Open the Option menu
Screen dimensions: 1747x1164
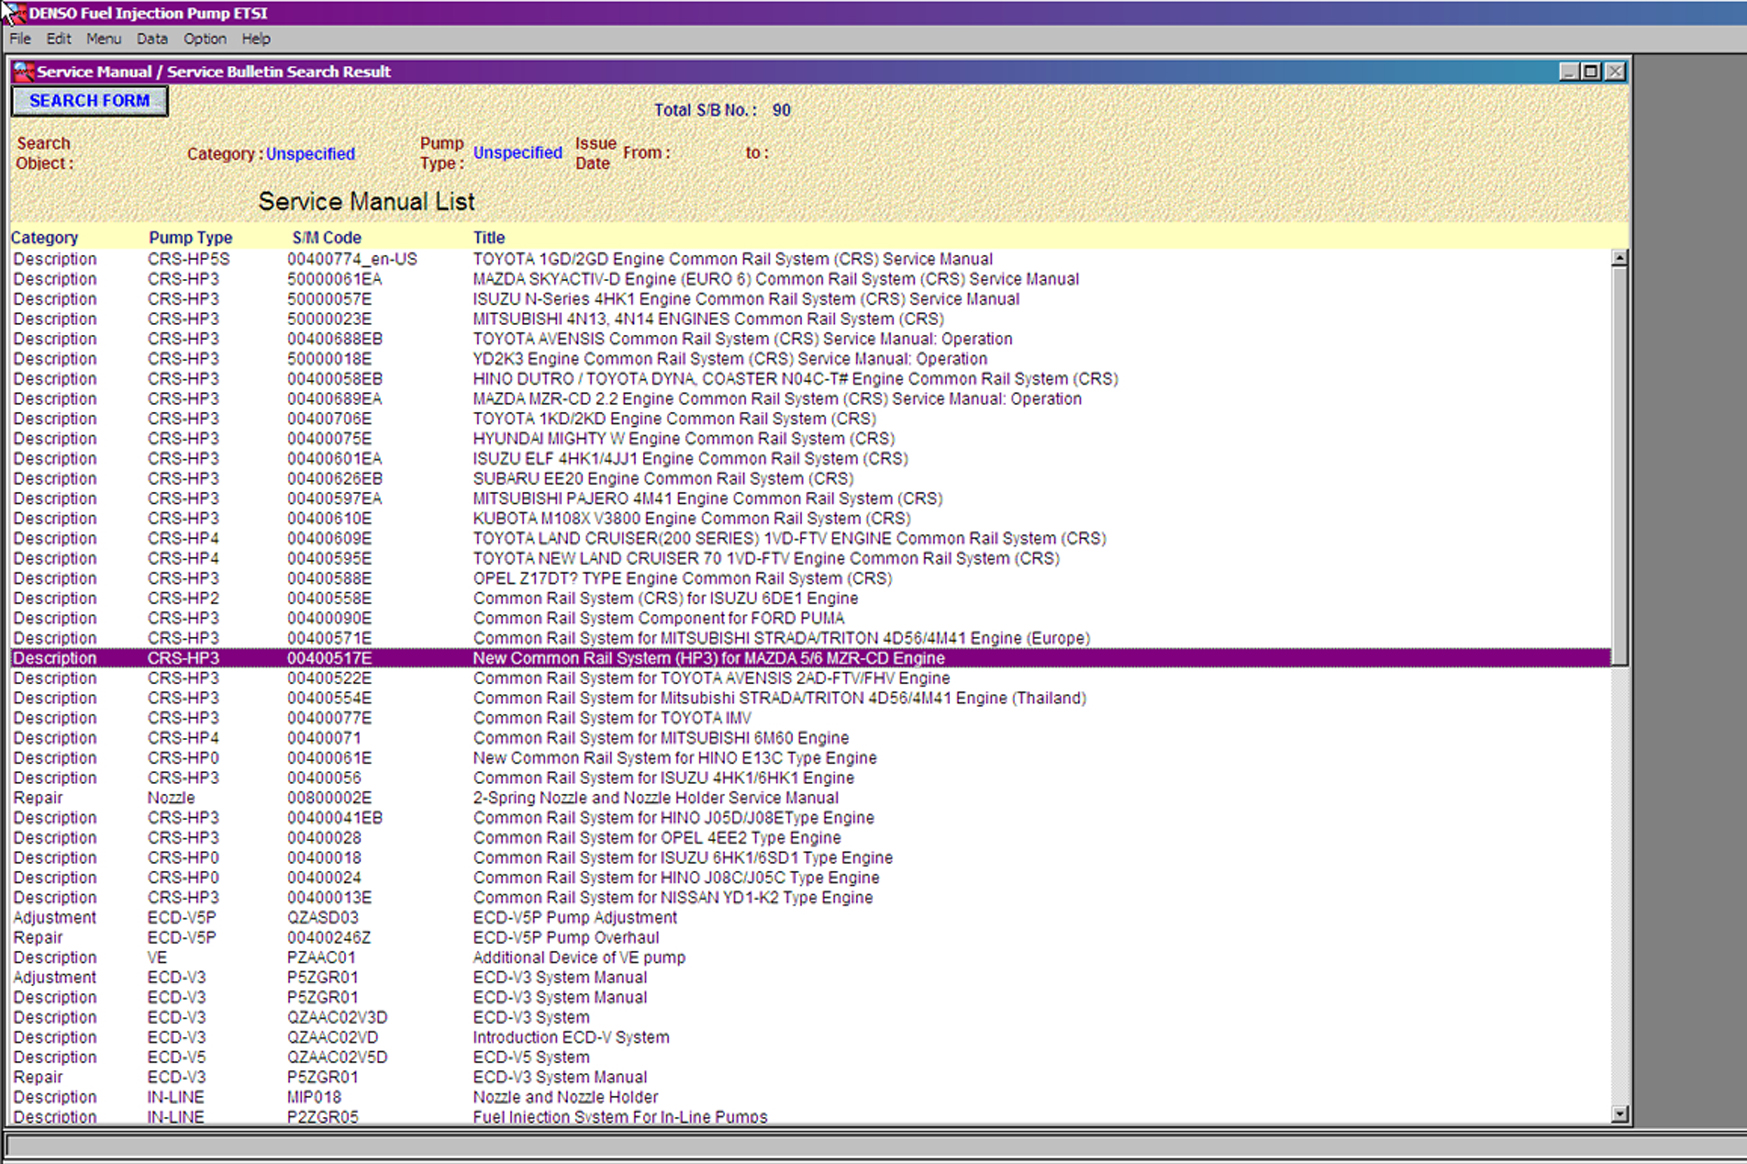[204, 39]
